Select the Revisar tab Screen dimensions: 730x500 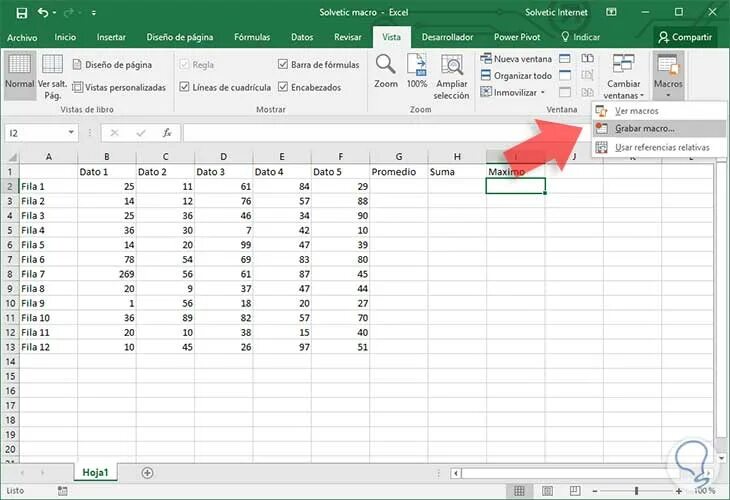(x=348, y=37)
